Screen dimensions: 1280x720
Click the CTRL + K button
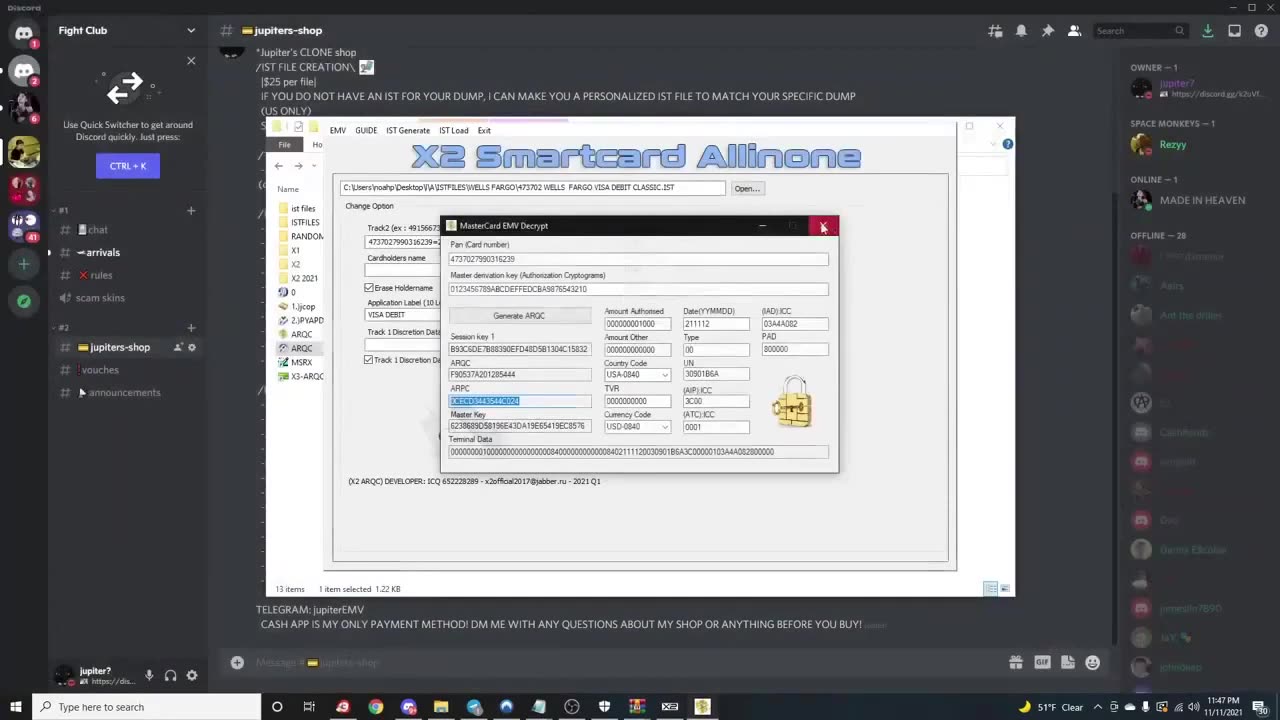(x=128, y=166)
